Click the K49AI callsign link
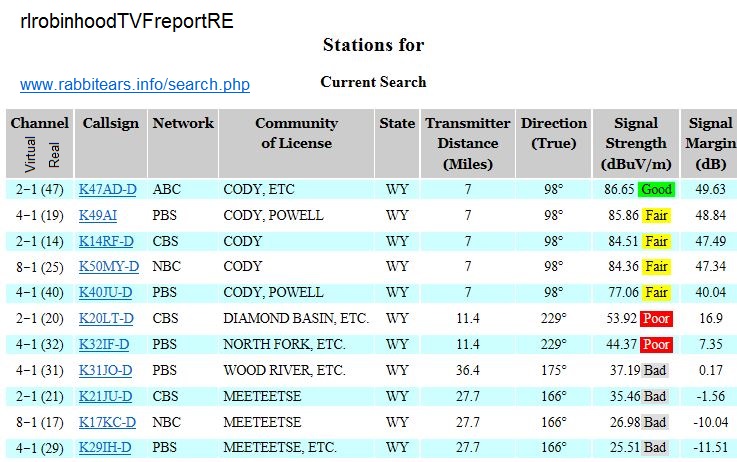This screenshot has height=462, width=737. [x=98, y=215]
